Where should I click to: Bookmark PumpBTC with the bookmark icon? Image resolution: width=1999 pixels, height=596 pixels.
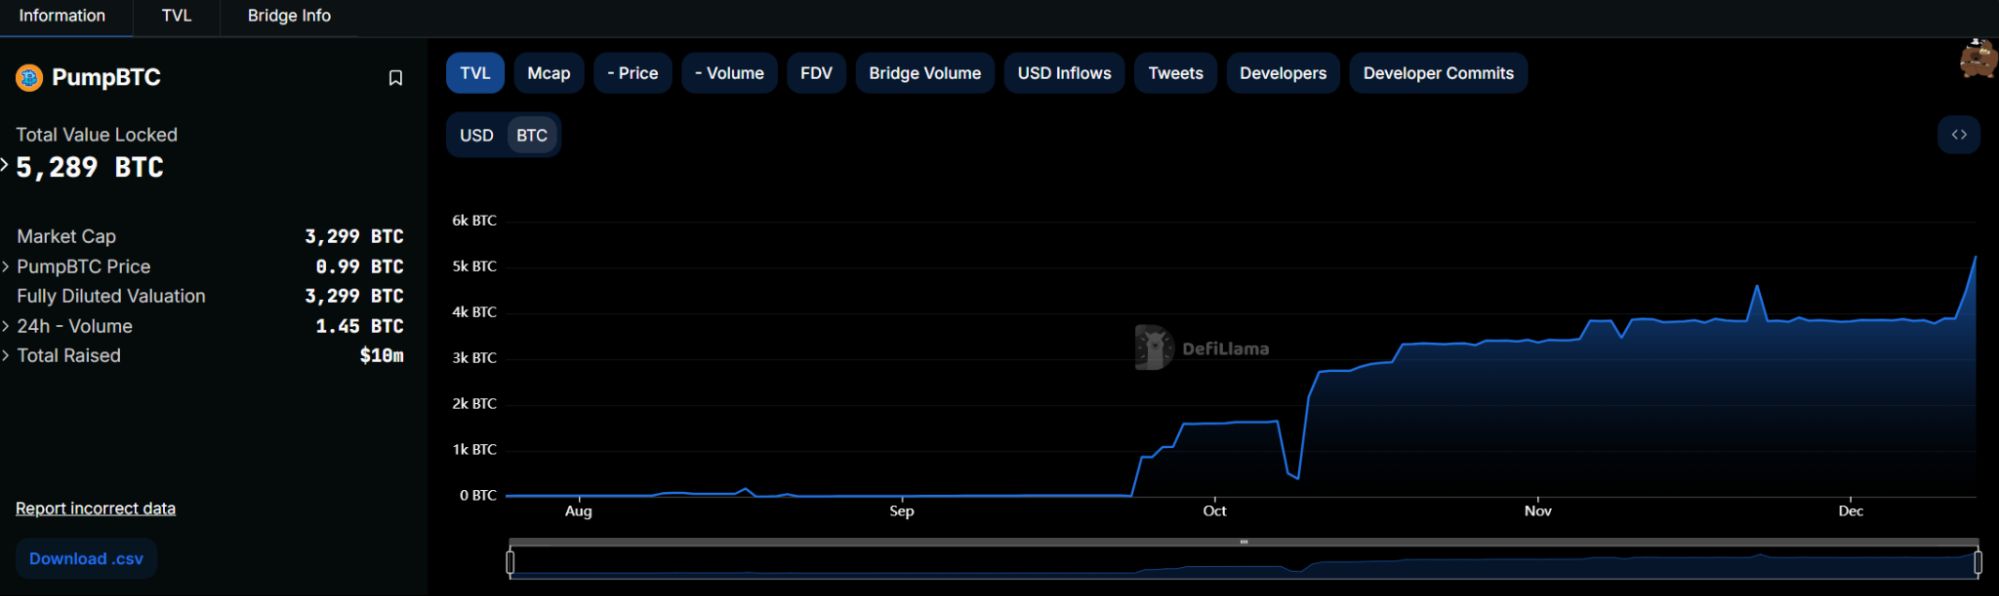point(395,78)
